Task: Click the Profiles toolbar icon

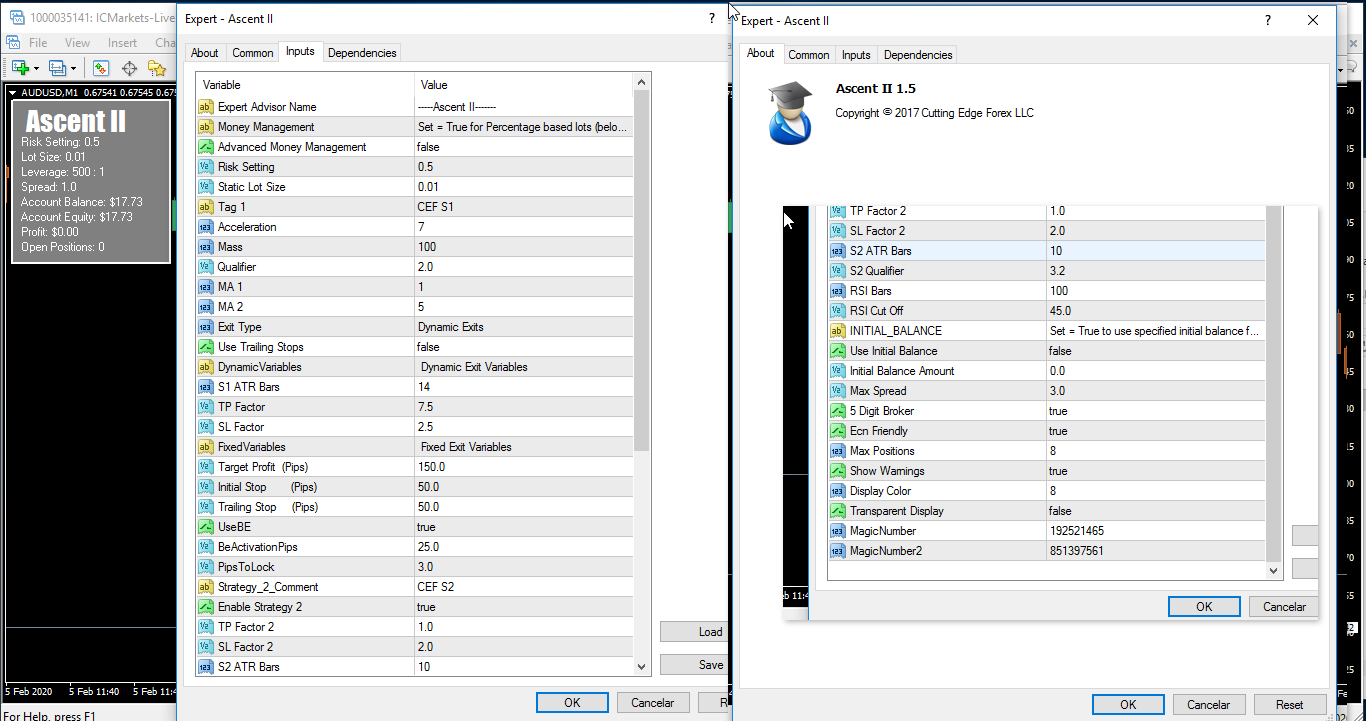Action: pyautogui.click(x=56, y=68)
